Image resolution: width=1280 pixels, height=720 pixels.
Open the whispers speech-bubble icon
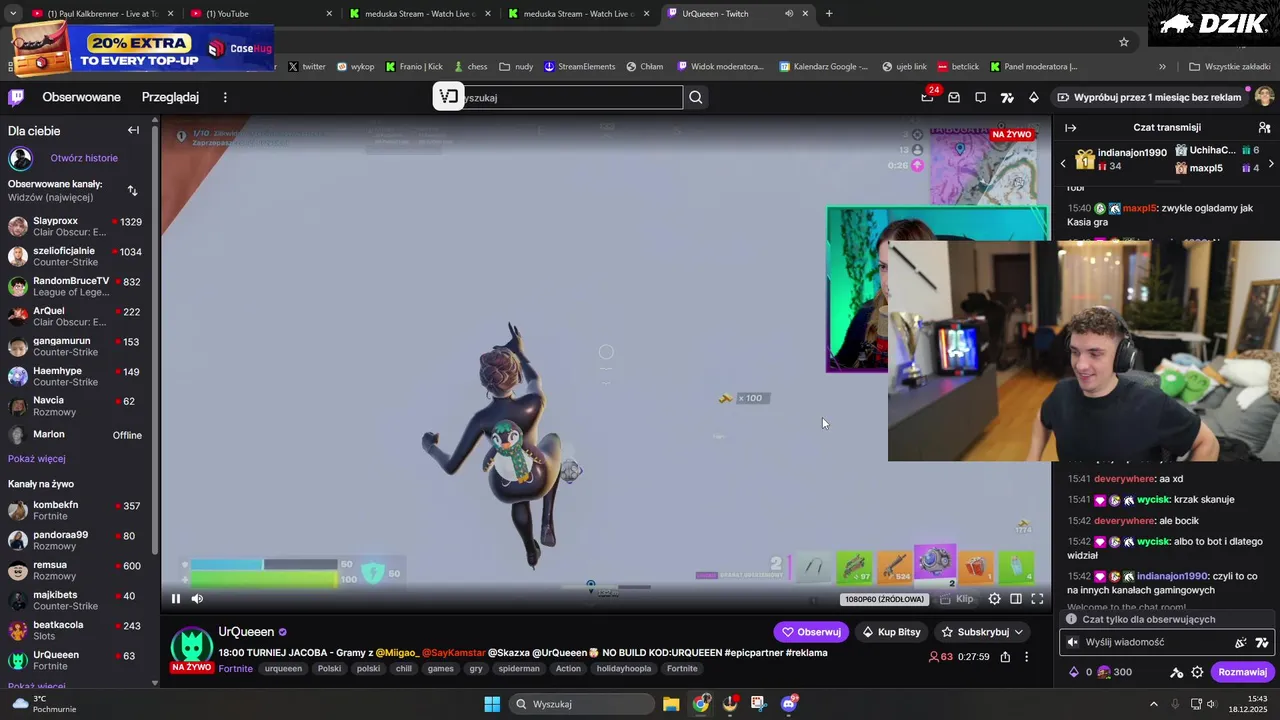pyautogui.click(x=981, y=97)
